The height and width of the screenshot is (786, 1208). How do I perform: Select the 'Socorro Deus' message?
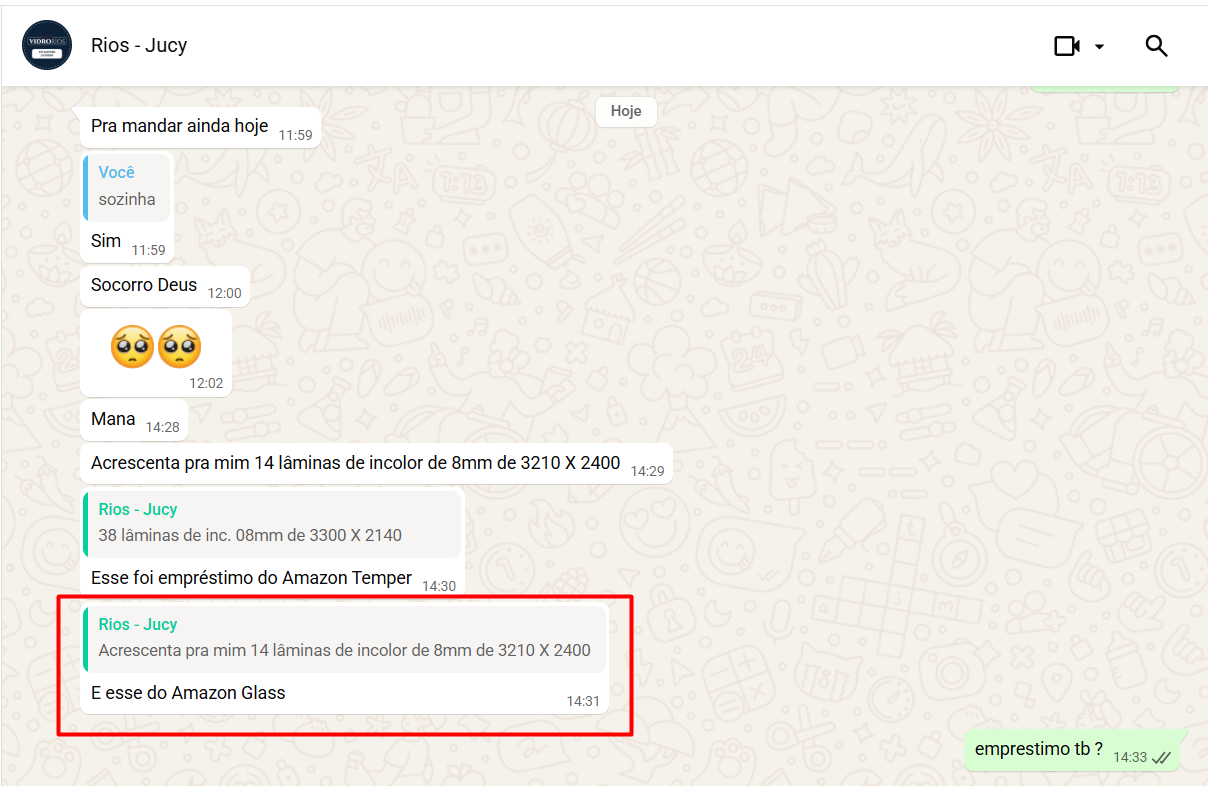(145, 285)
